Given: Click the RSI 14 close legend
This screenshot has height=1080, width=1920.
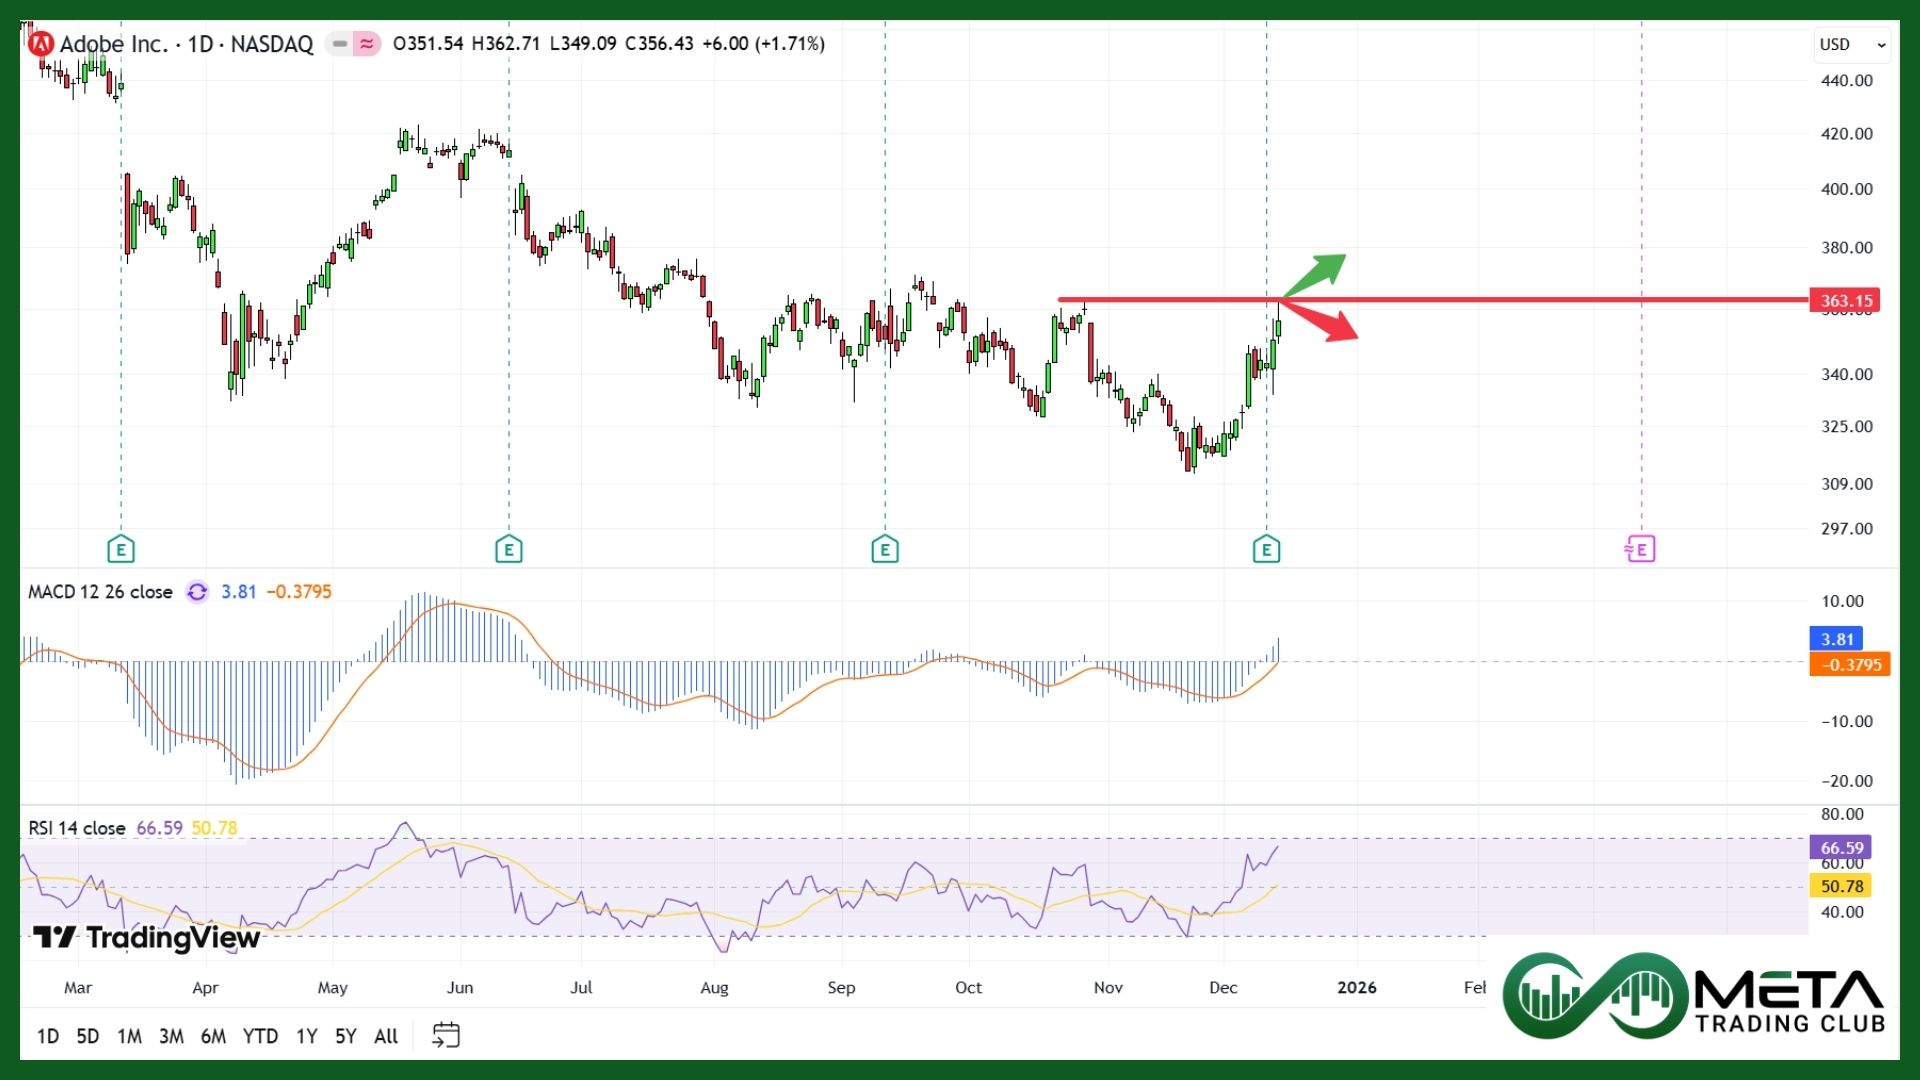Looking at the screenshot, I should 77,828.
